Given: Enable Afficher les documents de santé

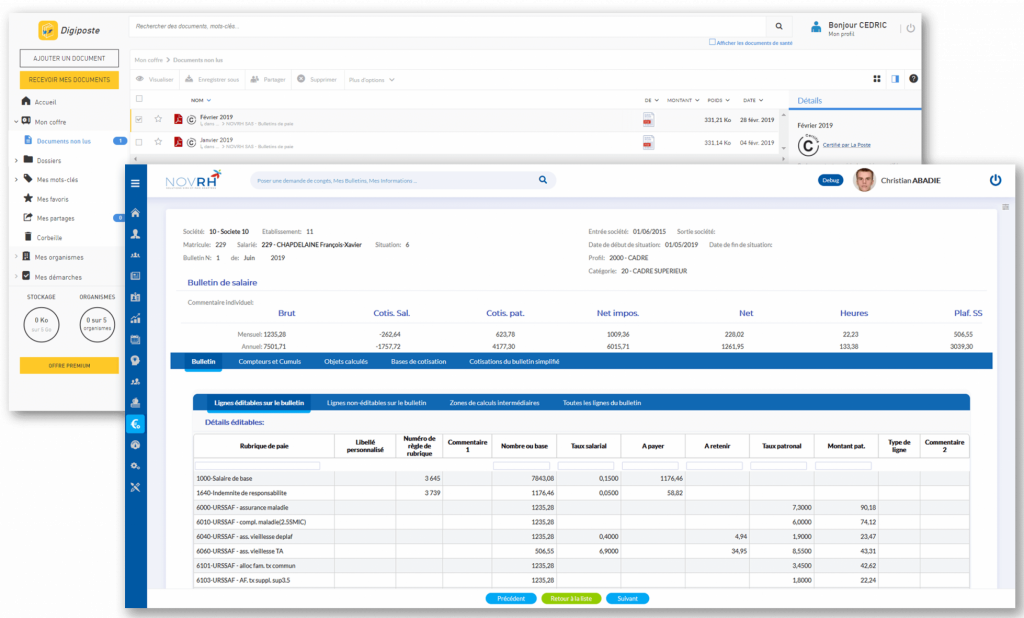Looking at the screenshot, I should click(712, 42).
